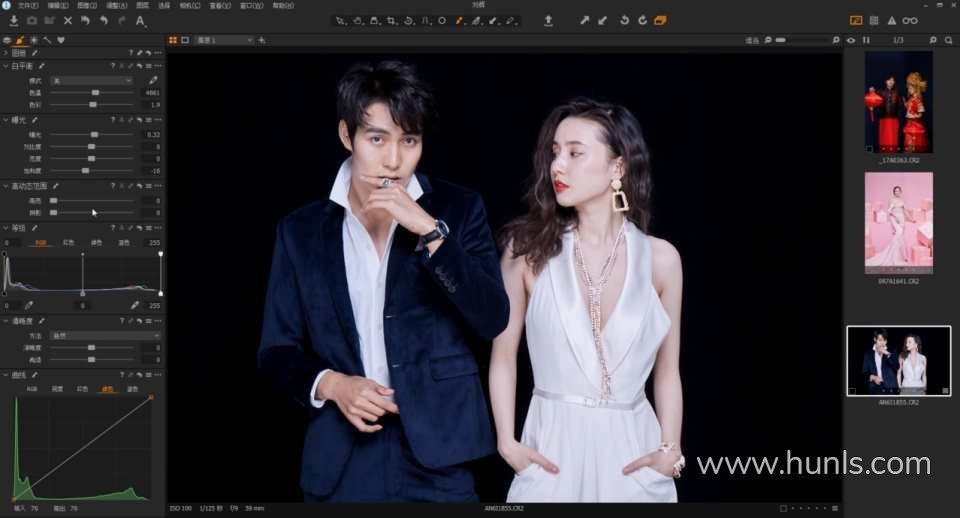
Task: Click the glasses proofing icon
Action: coord(910,20)
